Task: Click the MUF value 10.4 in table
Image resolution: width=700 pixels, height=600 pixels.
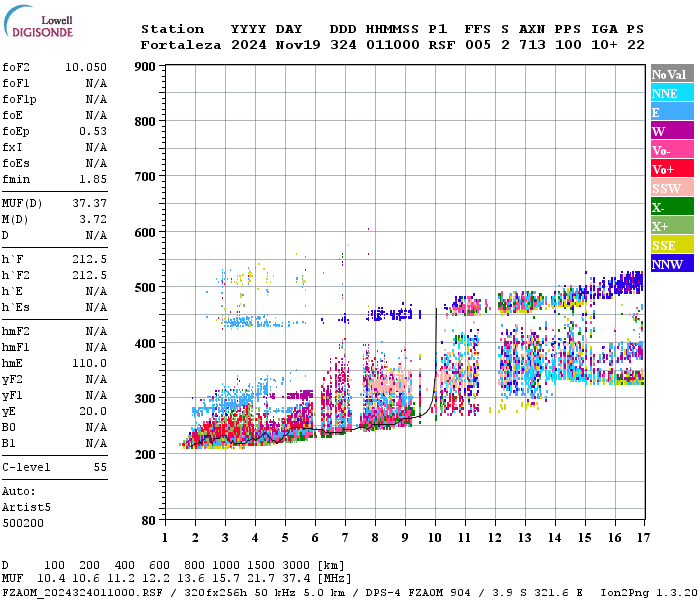Action: pos(51,579)
